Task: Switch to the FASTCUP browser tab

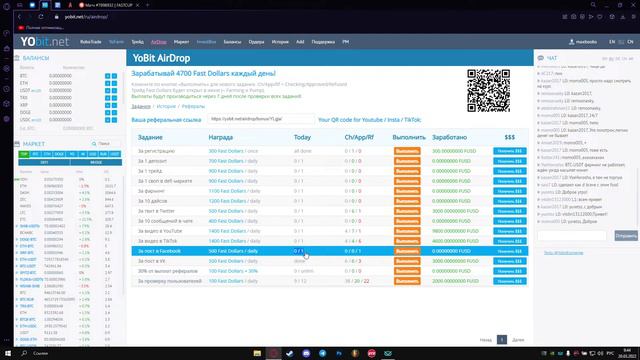Action: [109, 5]
